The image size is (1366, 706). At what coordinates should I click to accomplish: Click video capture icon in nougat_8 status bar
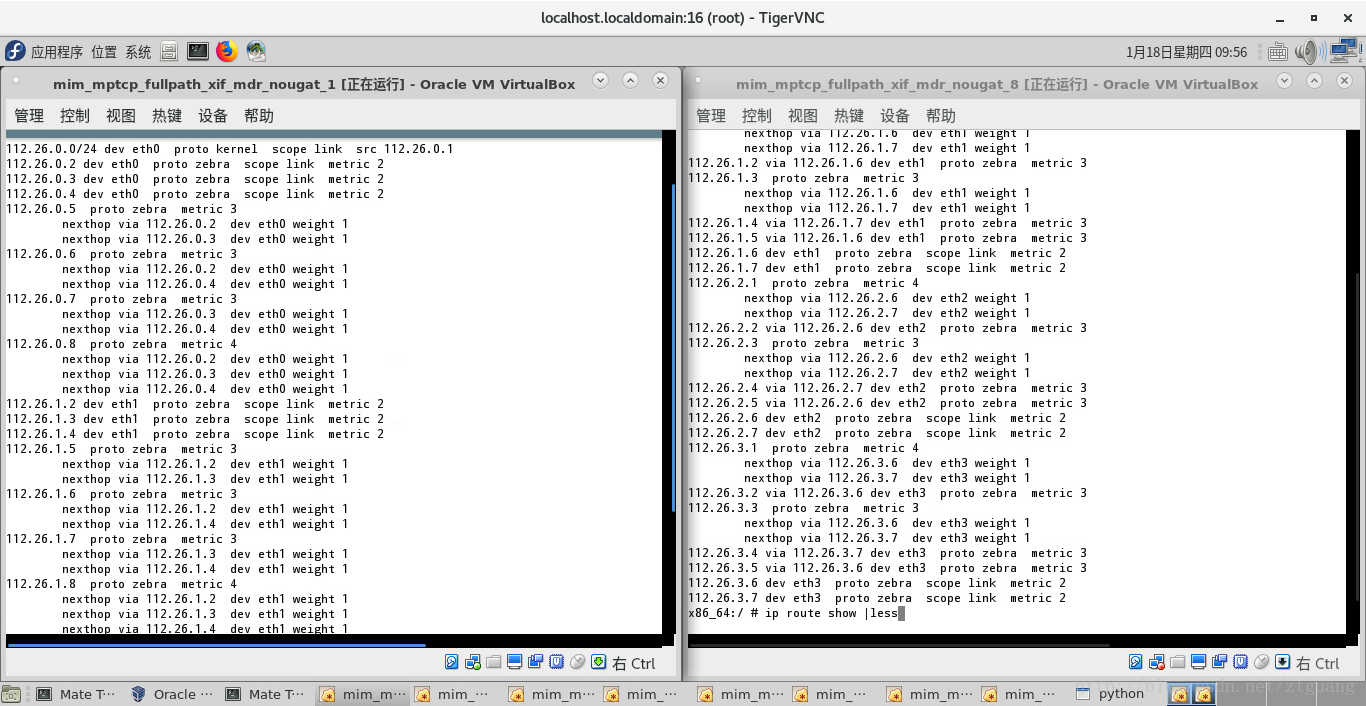click(x=1219, y=662)
